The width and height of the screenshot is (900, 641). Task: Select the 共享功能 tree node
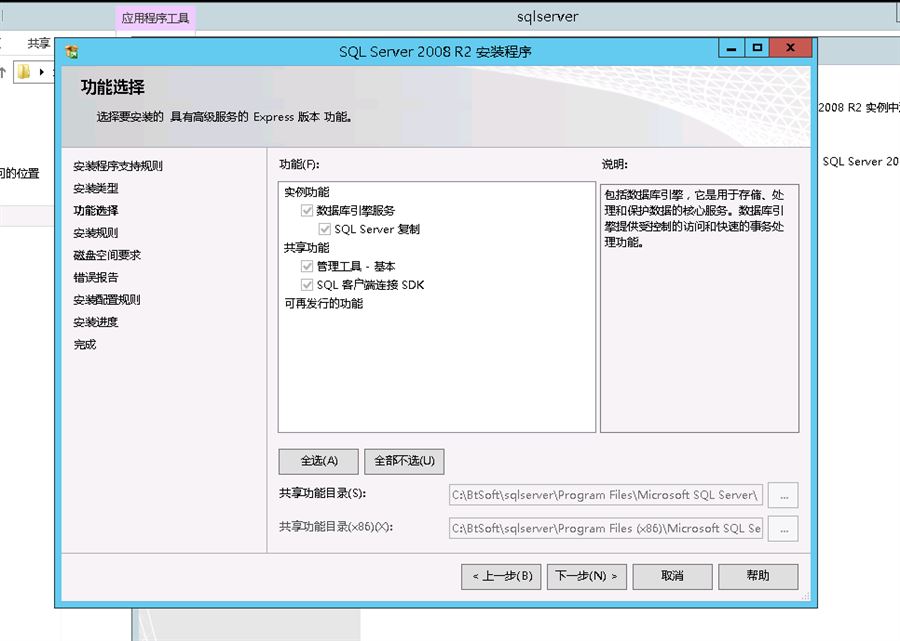[x=306, y=248]
